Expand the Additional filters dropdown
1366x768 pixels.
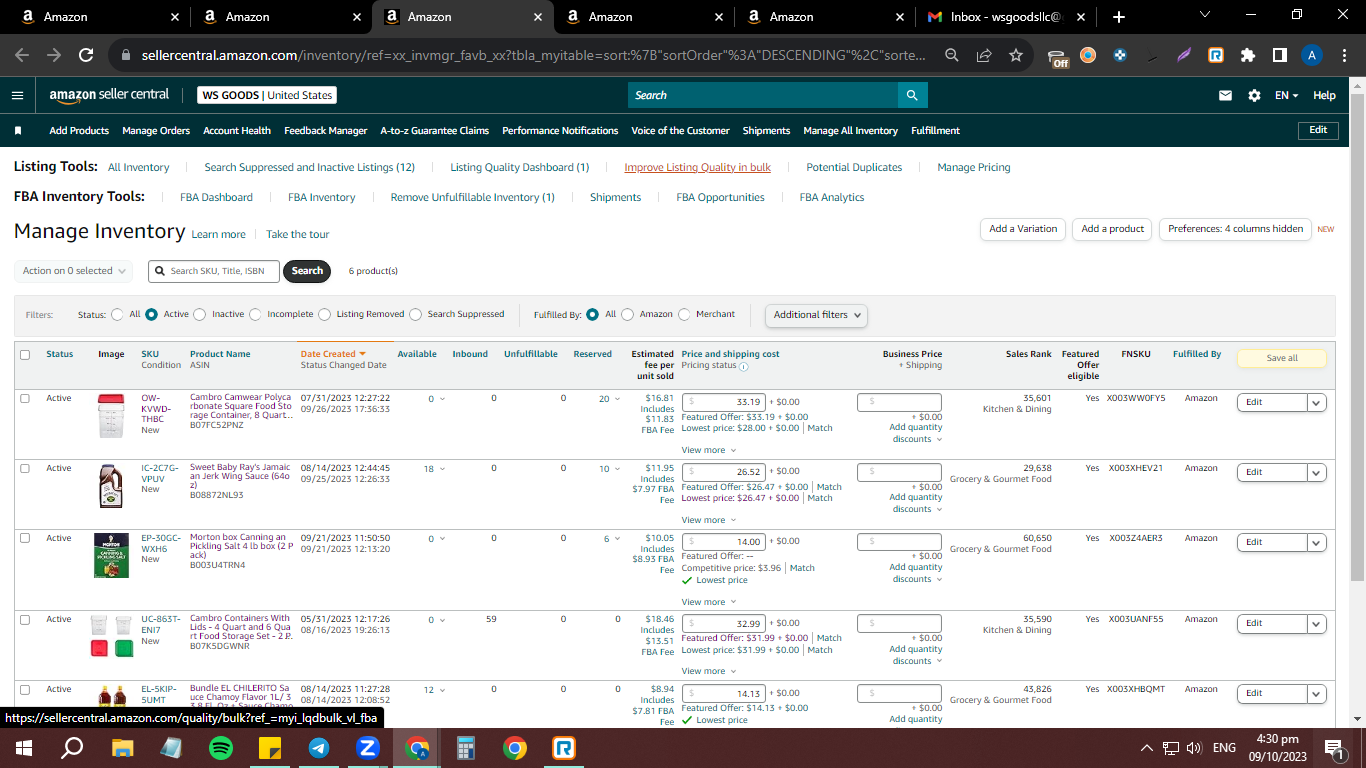point(816,315)
